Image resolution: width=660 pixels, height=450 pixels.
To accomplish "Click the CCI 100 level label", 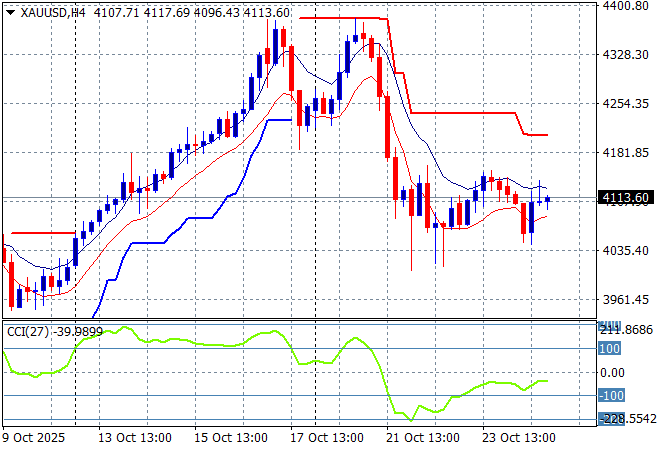I will coord(610,349).
